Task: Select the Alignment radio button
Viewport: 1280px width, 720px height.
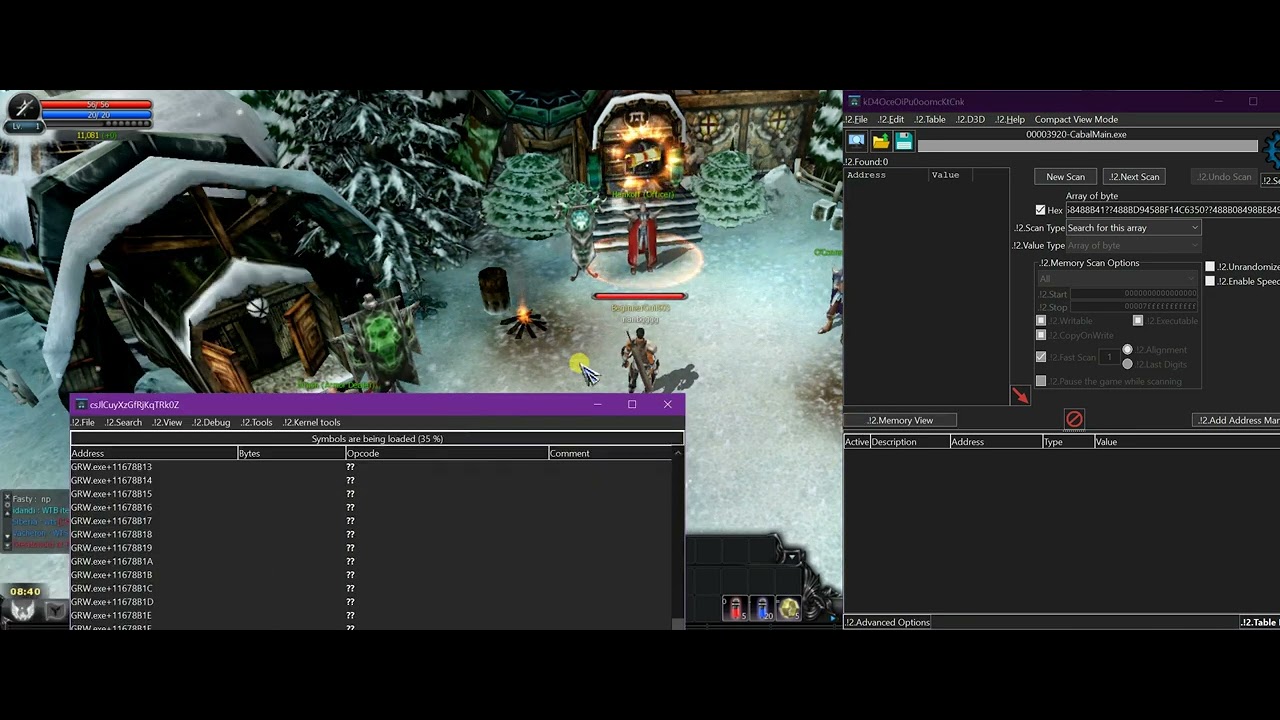Action: pyautogui.click(x=1127, y=350)
